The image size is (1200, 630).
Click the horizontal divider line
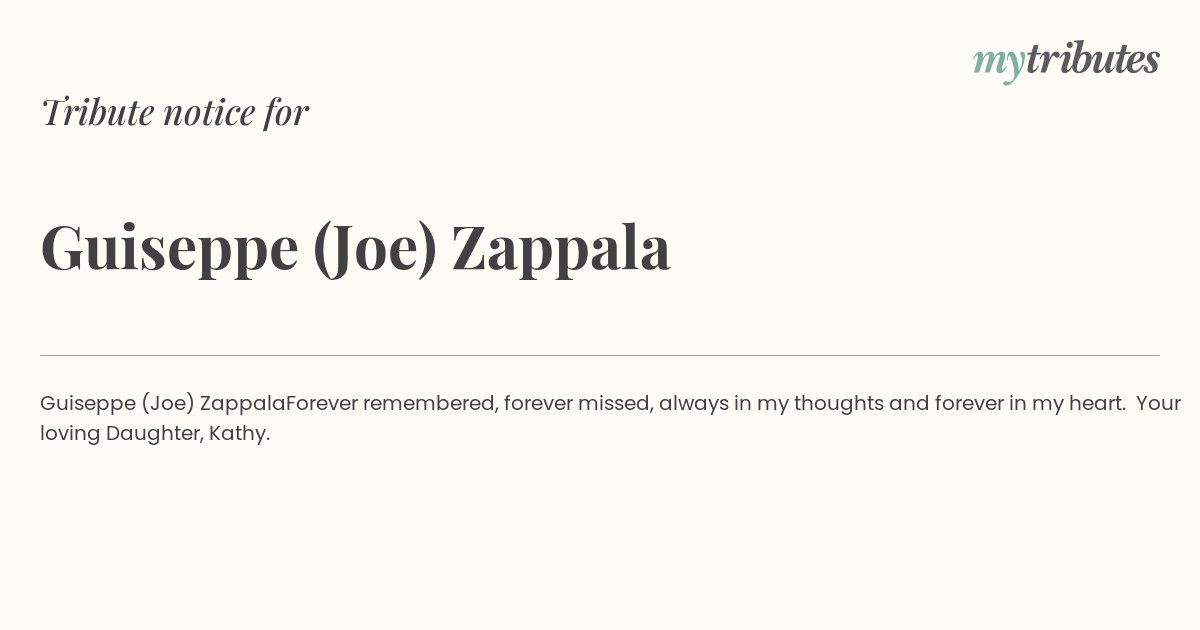(600, 355)
